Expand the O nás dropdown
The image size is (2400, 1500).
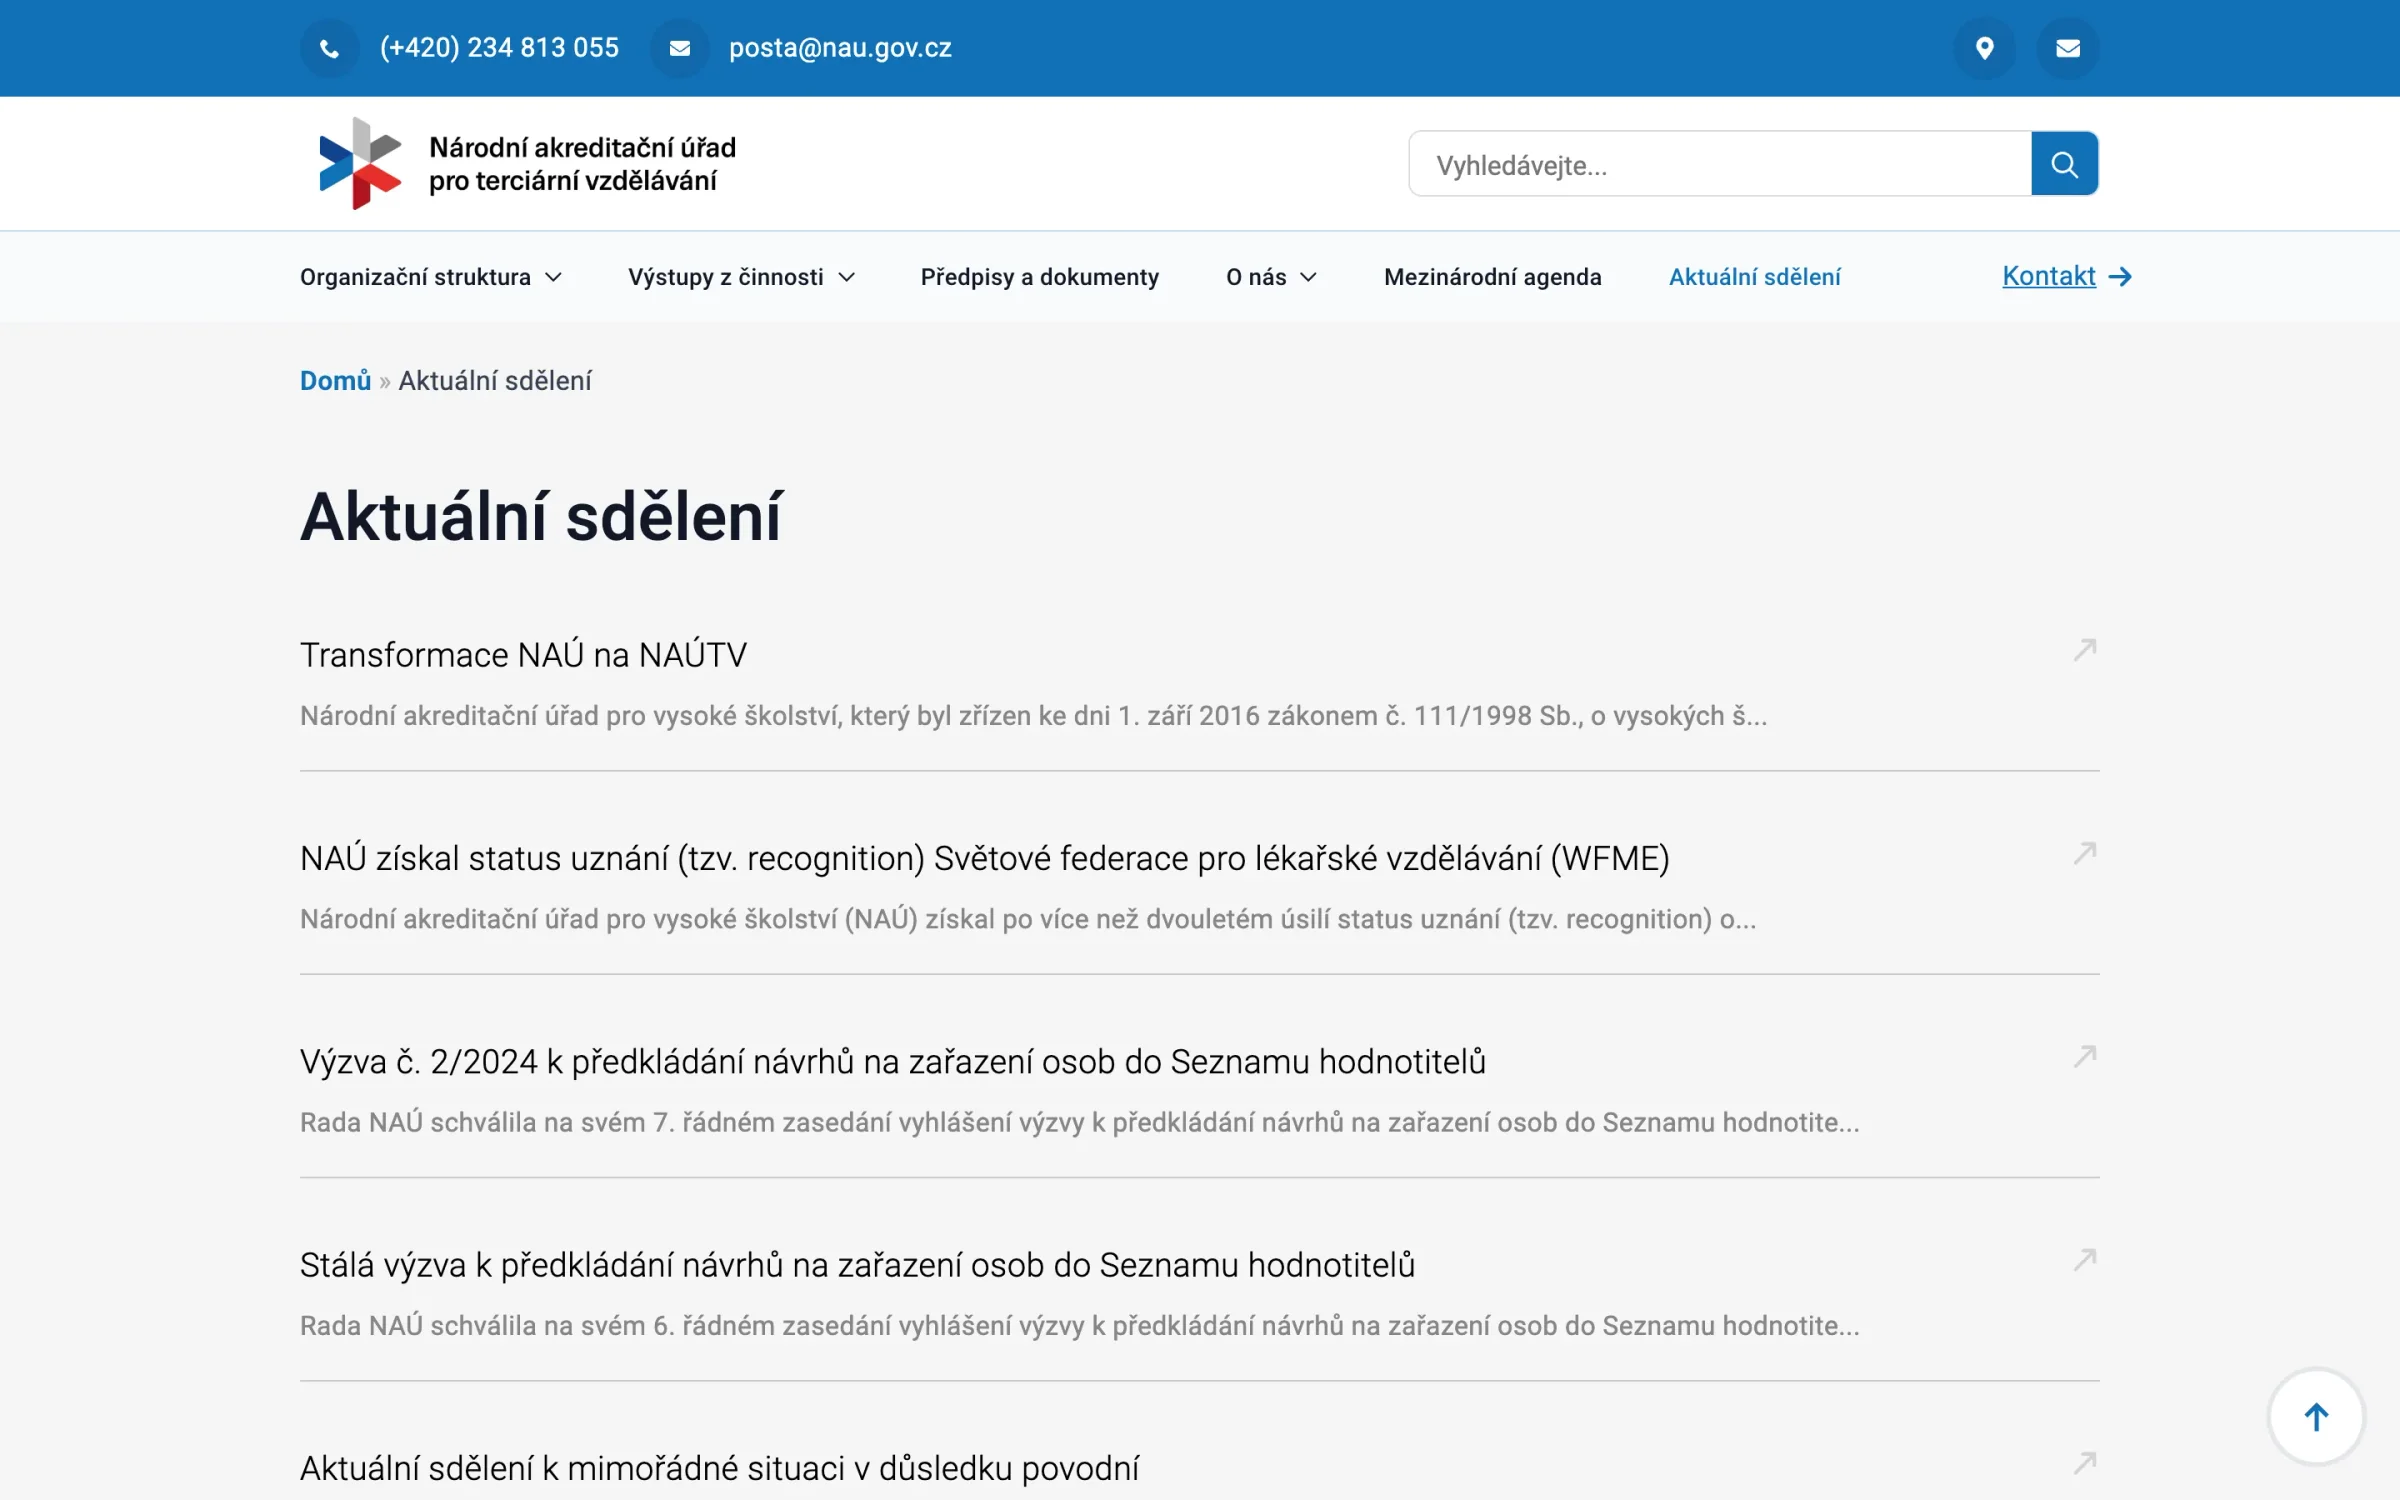point(1271,277)
